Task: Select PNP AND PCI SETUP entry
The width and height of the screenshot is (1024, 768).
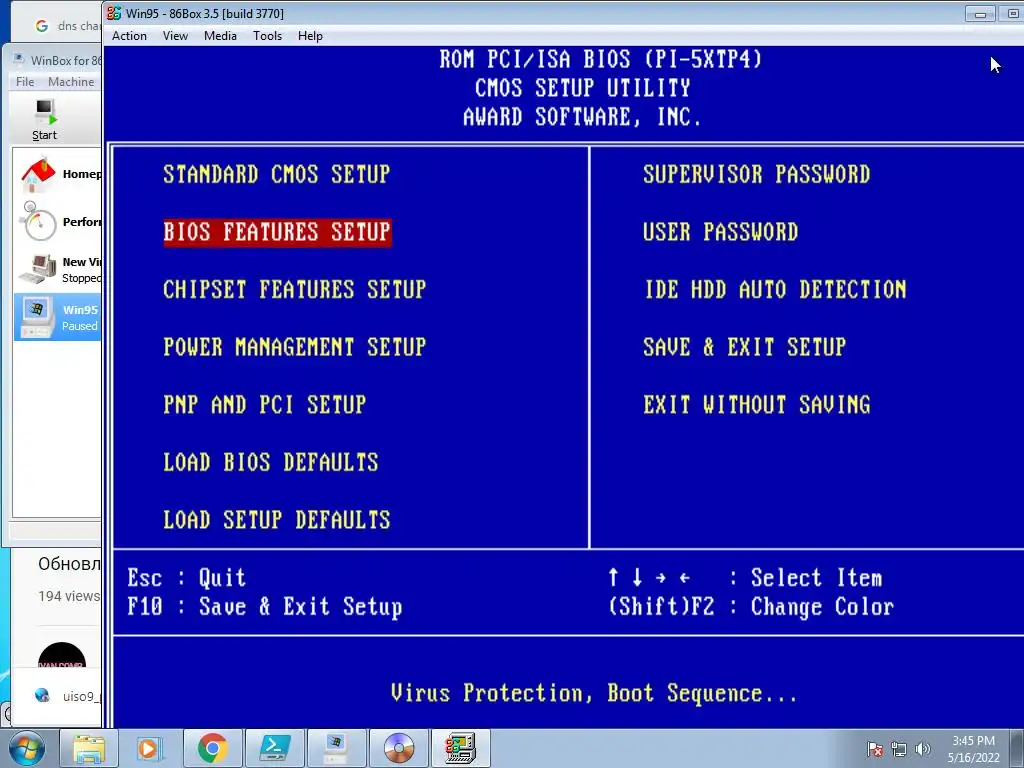Action: (x=264, y=404)
